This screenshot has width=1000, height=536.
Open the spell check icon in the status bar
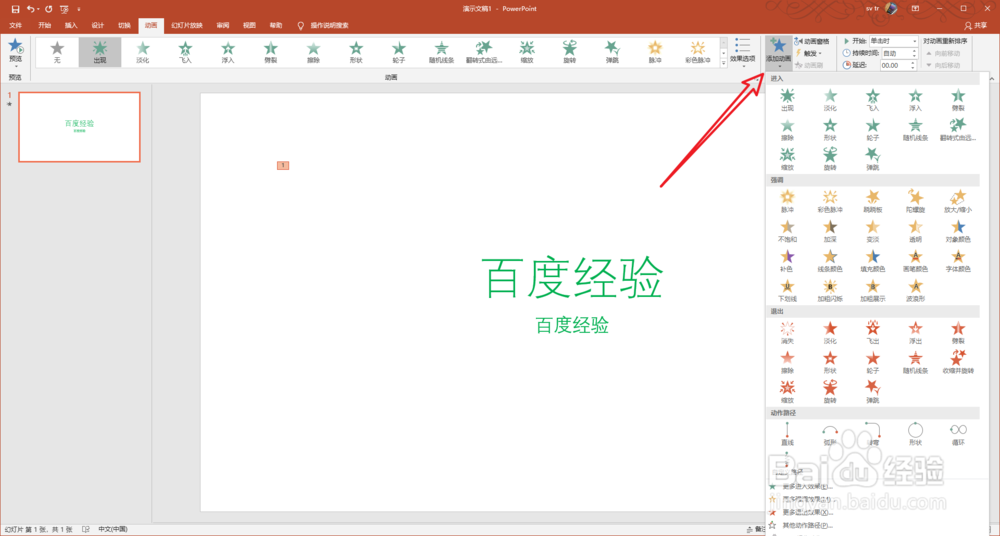85,530
